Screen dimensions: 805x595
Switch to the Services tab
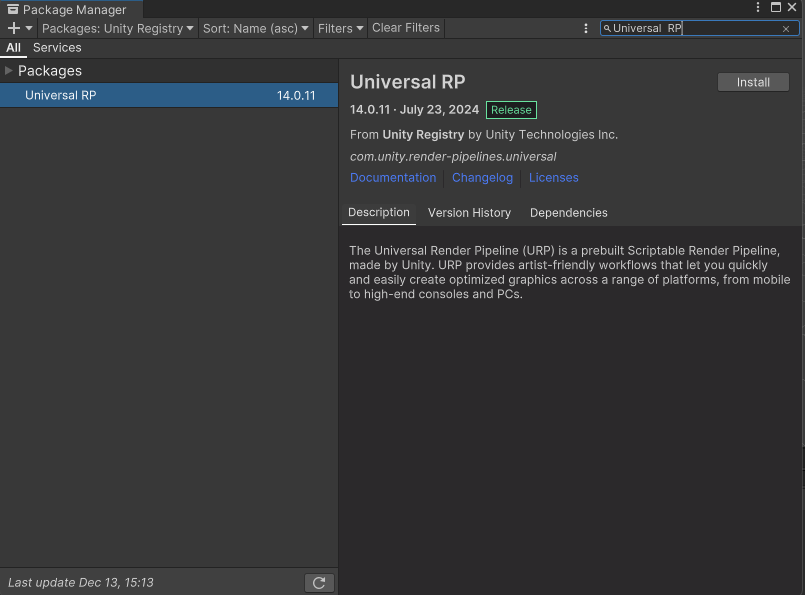(57, 48)
